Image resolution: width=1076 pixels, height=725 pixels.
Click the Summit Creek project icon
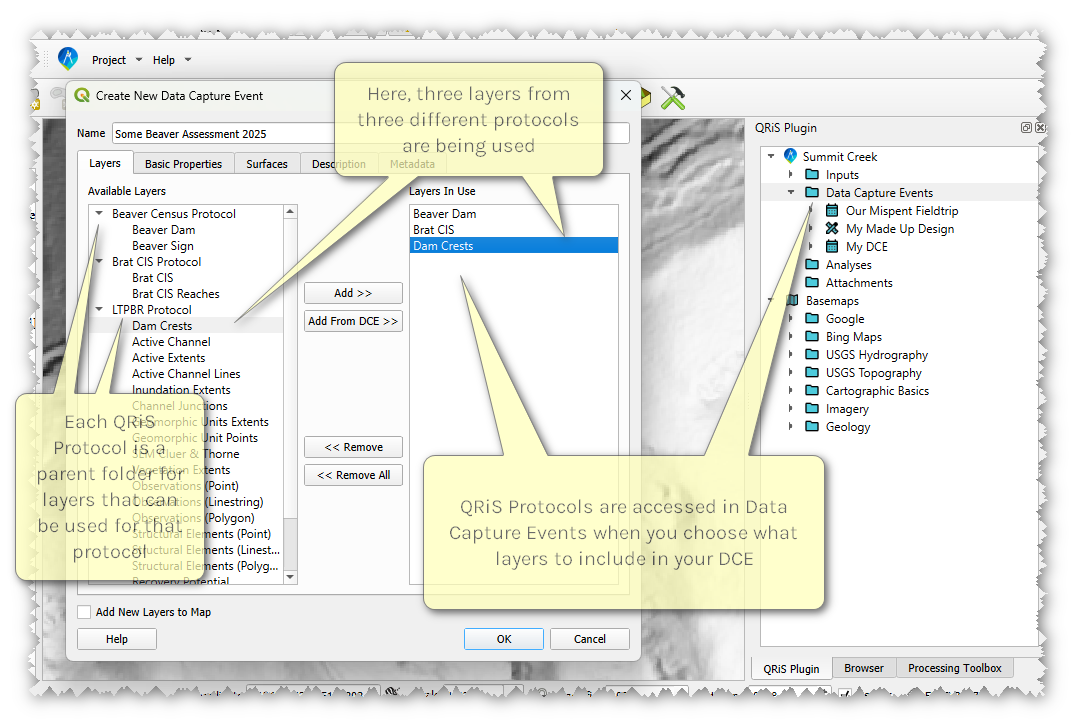tap(790, 157)
